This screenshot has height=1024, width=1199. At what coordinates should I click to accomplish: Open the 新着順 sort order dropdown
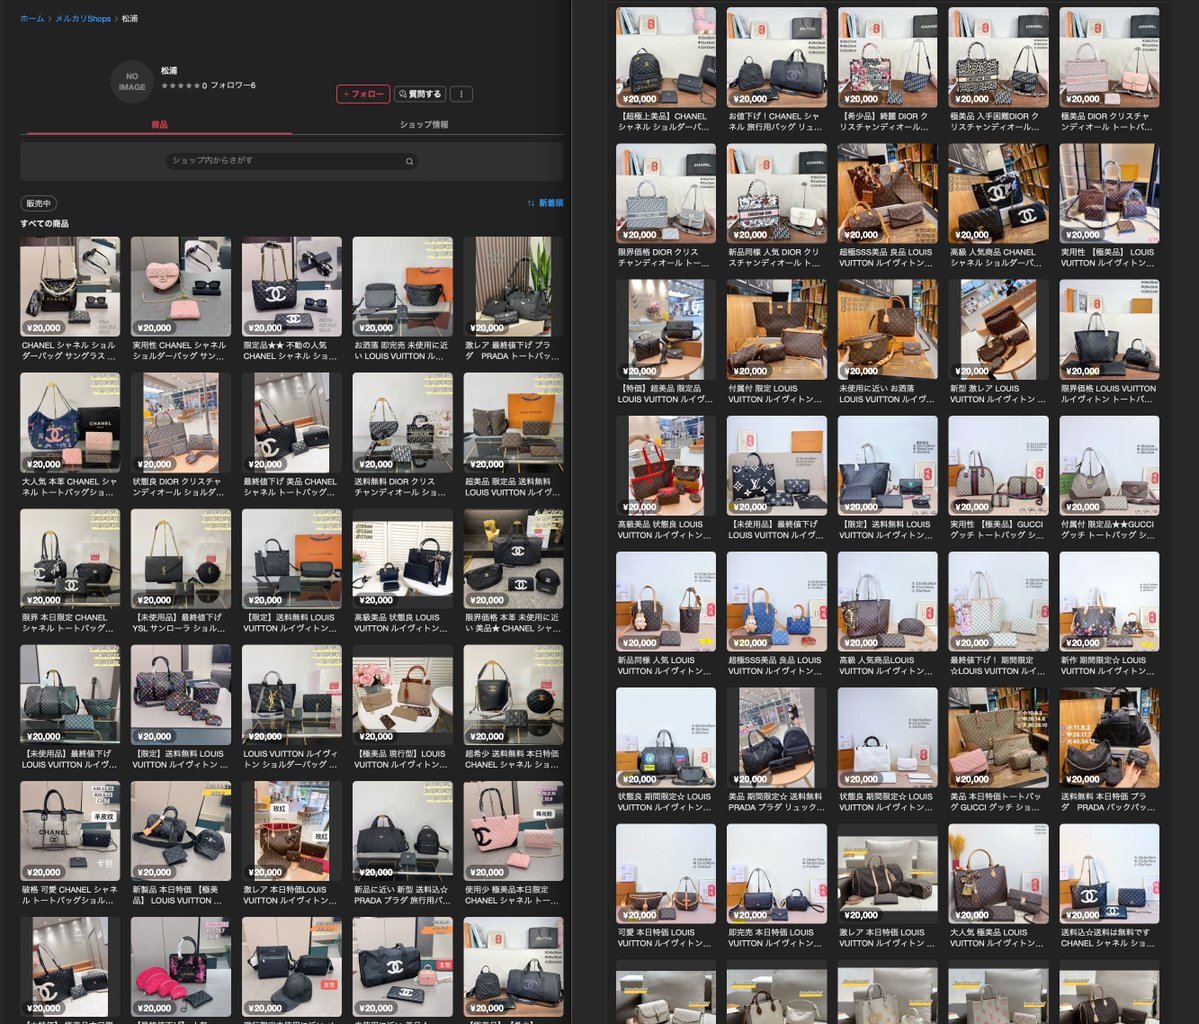click(545, 203)
